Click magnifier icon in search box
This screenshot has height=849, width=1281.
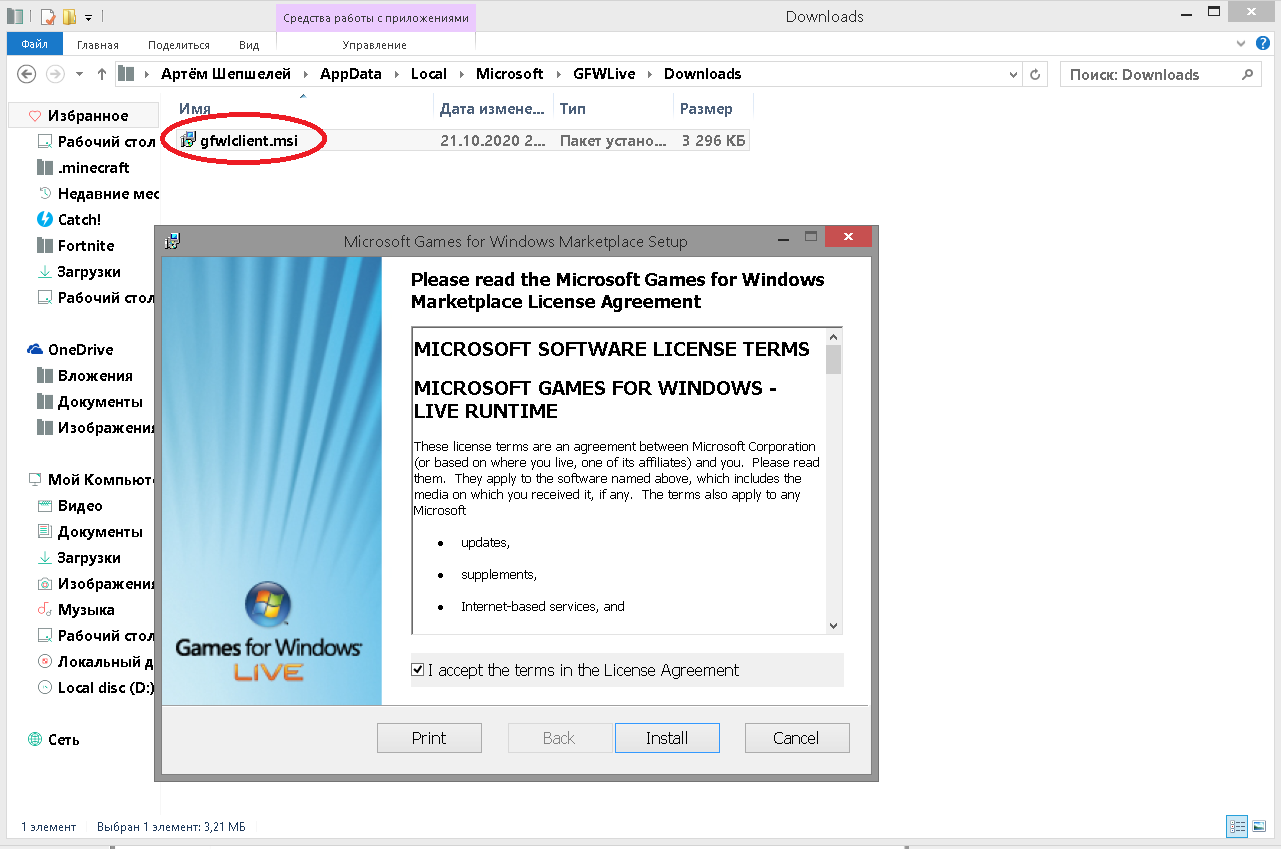[x=1247, y=74]
